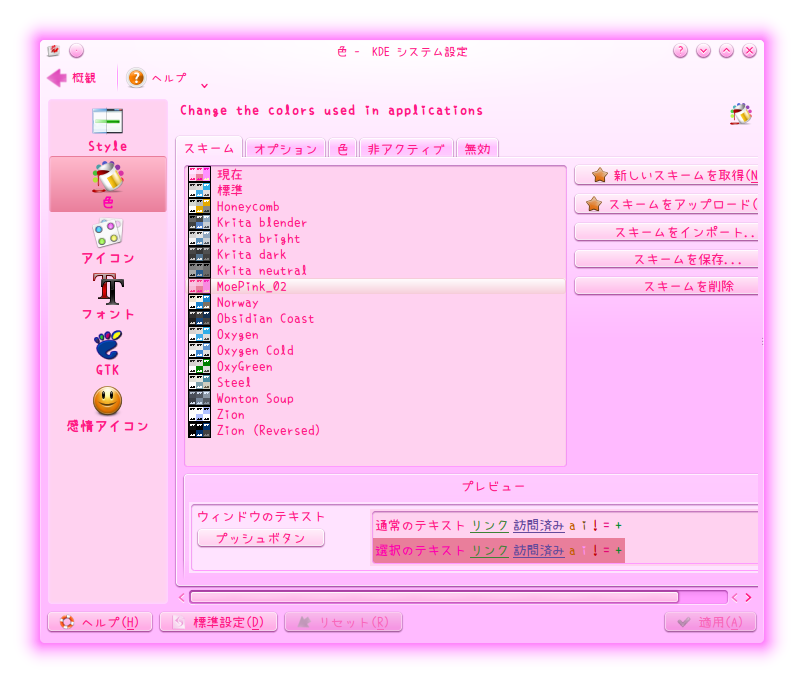Viewport: 804px width, 683px height.
Task: Click 訪問済み link in normal text row
Action: 538,526
